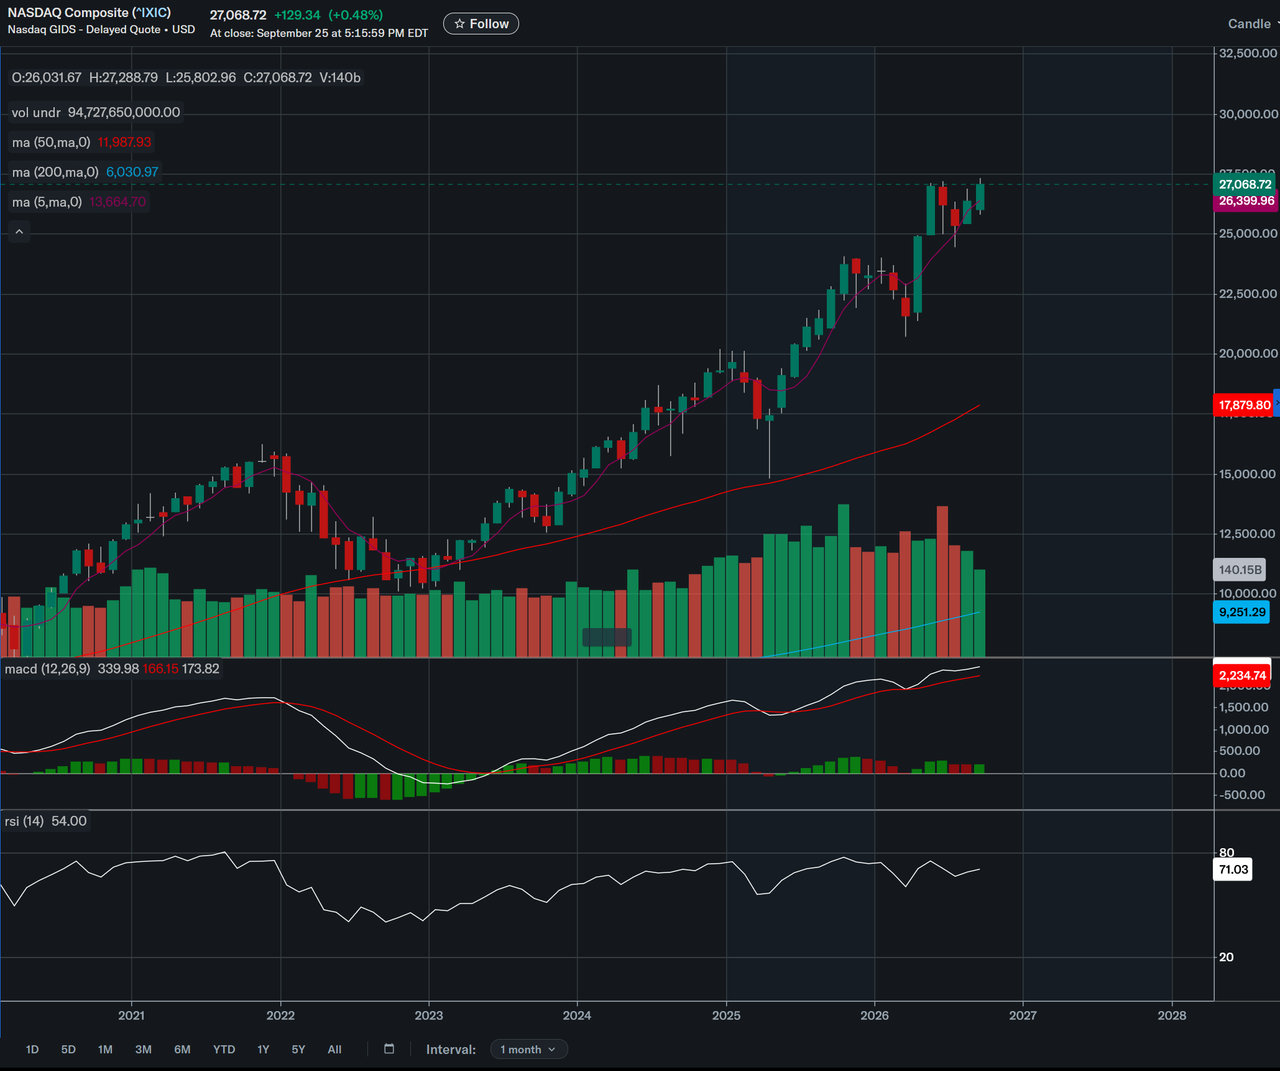Follow the NASDAQ Composite index
This screenshot has height=1071, width=1280.
click(x=481, y=24)
